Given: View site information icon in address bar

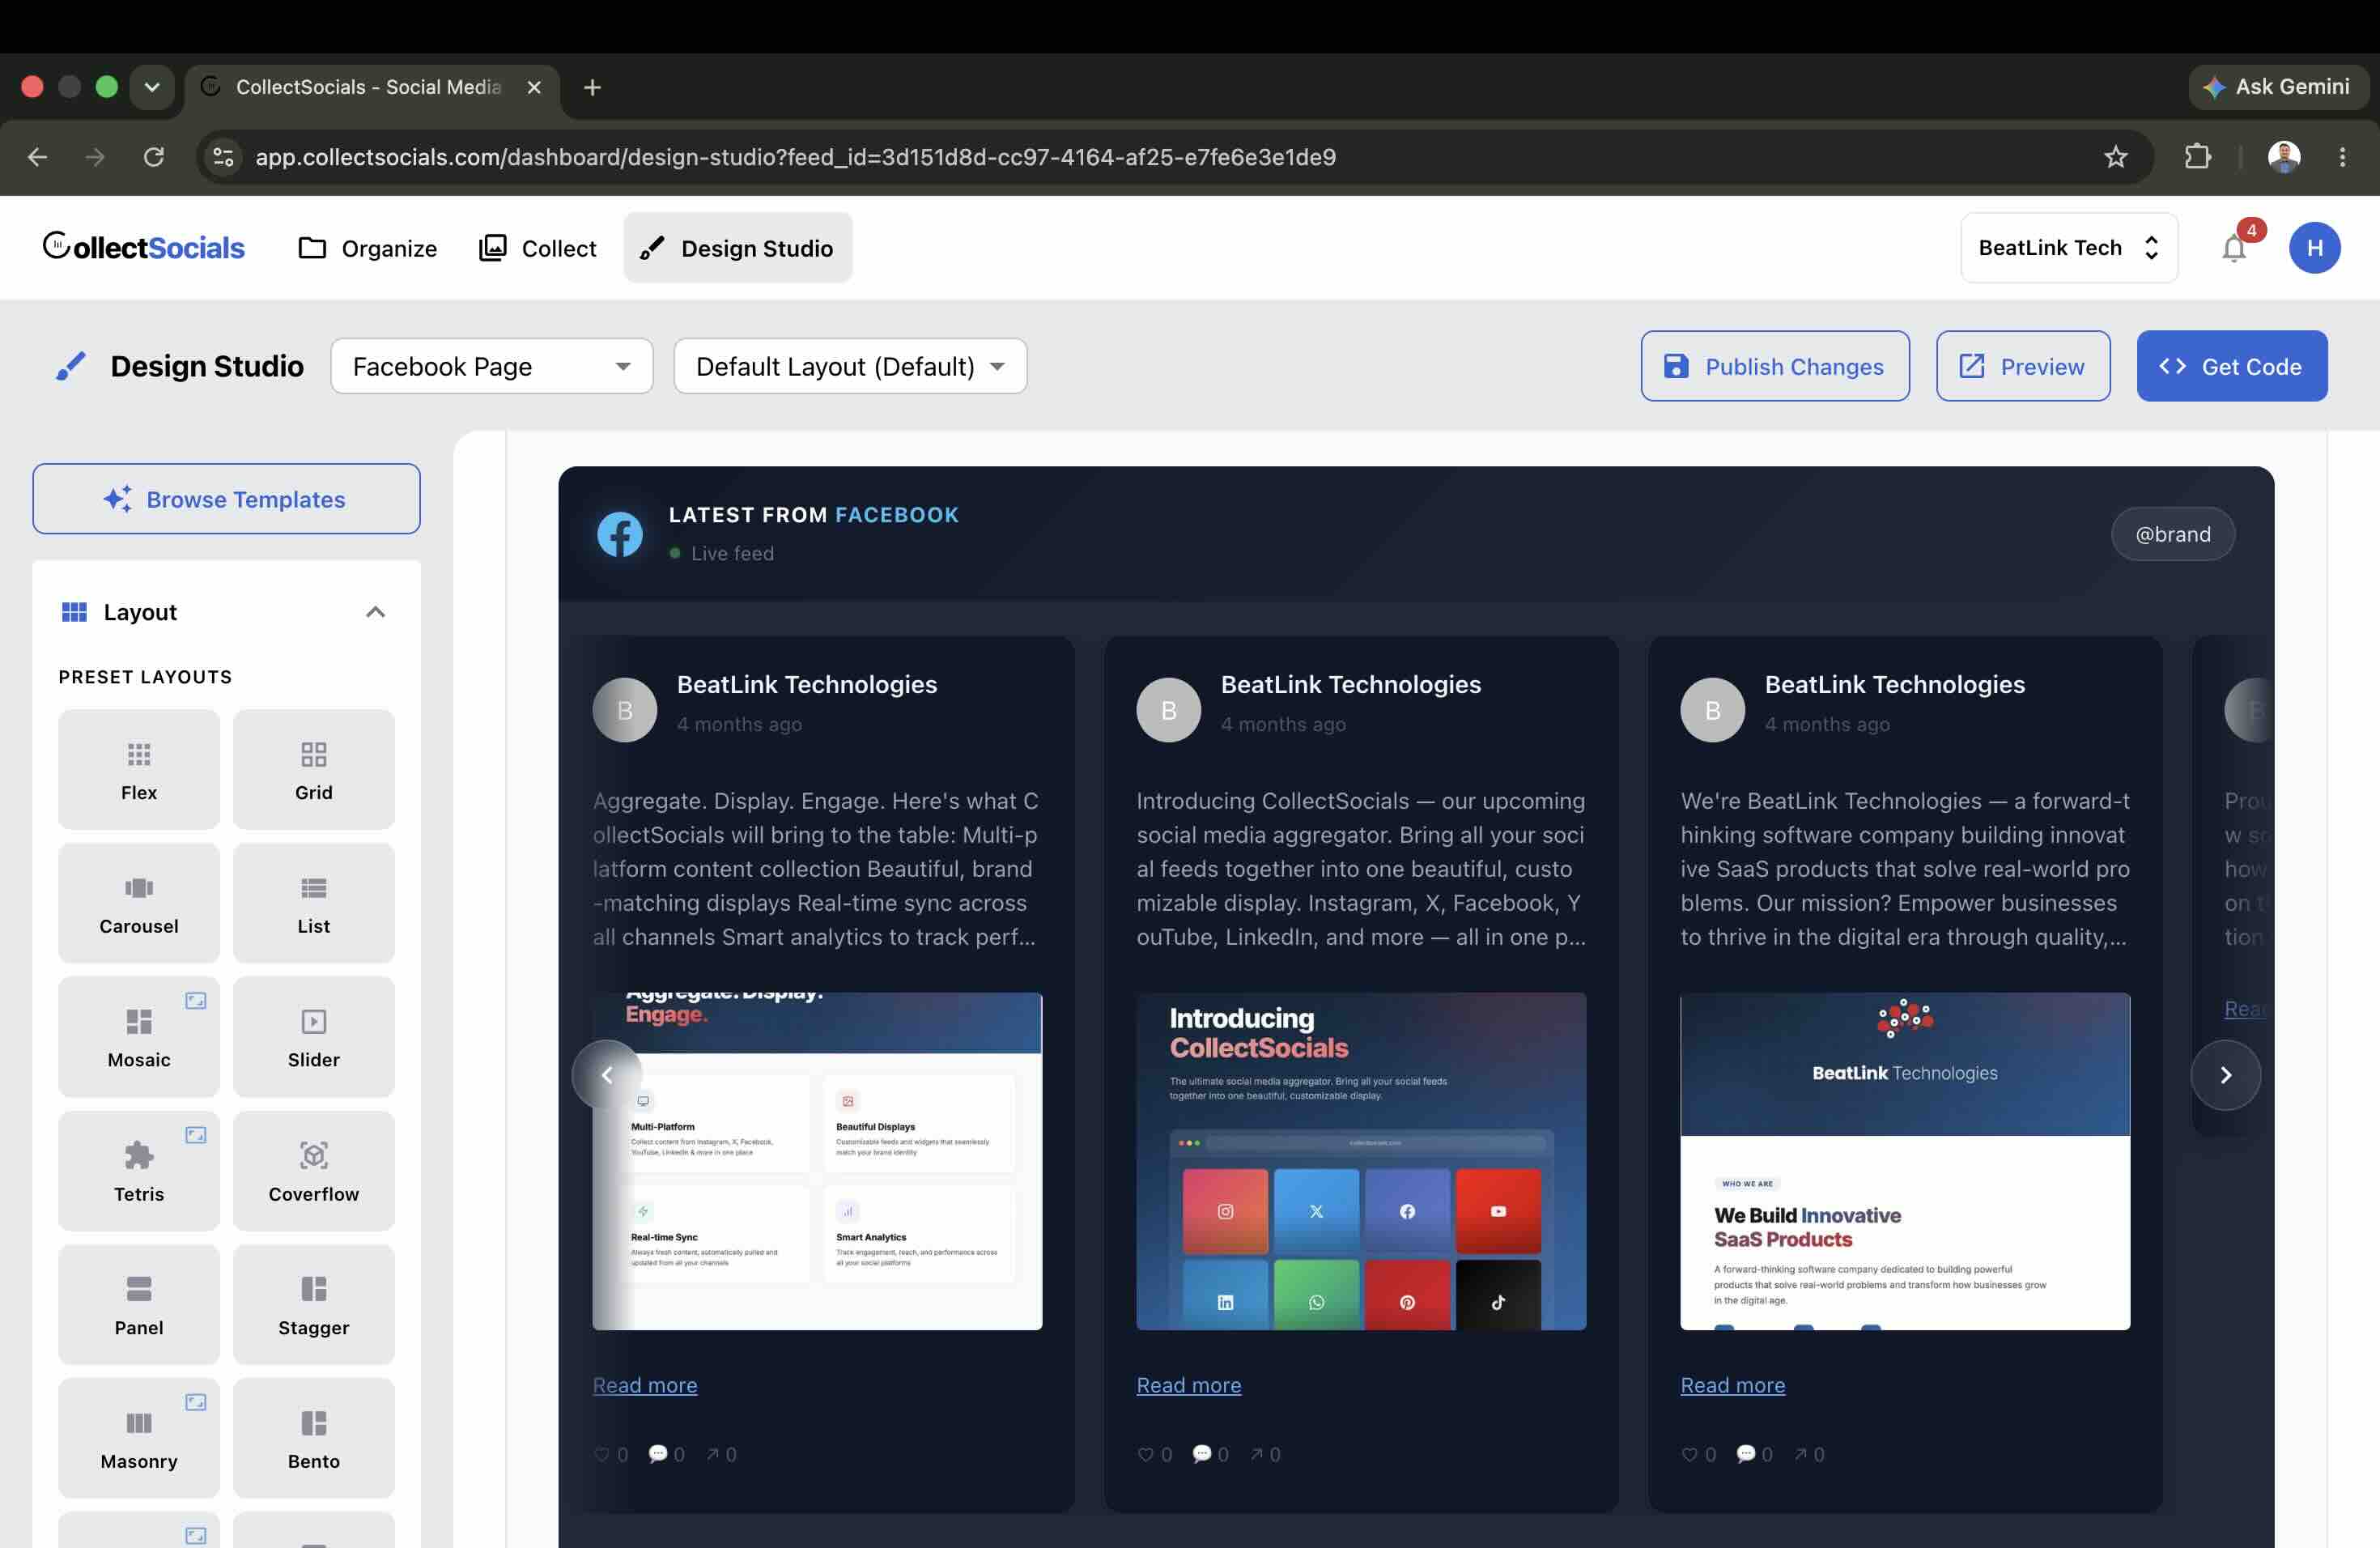Looking at the screenshot, I should tap(224, 157).
